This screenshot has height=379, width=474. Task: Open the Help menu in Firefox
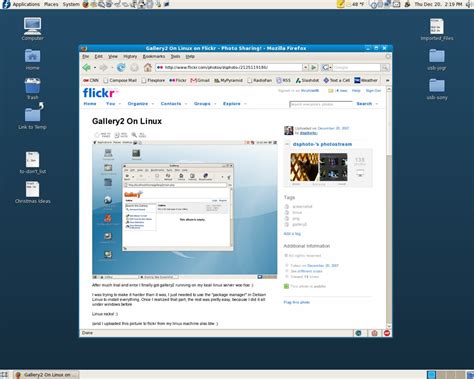(190, 57)
